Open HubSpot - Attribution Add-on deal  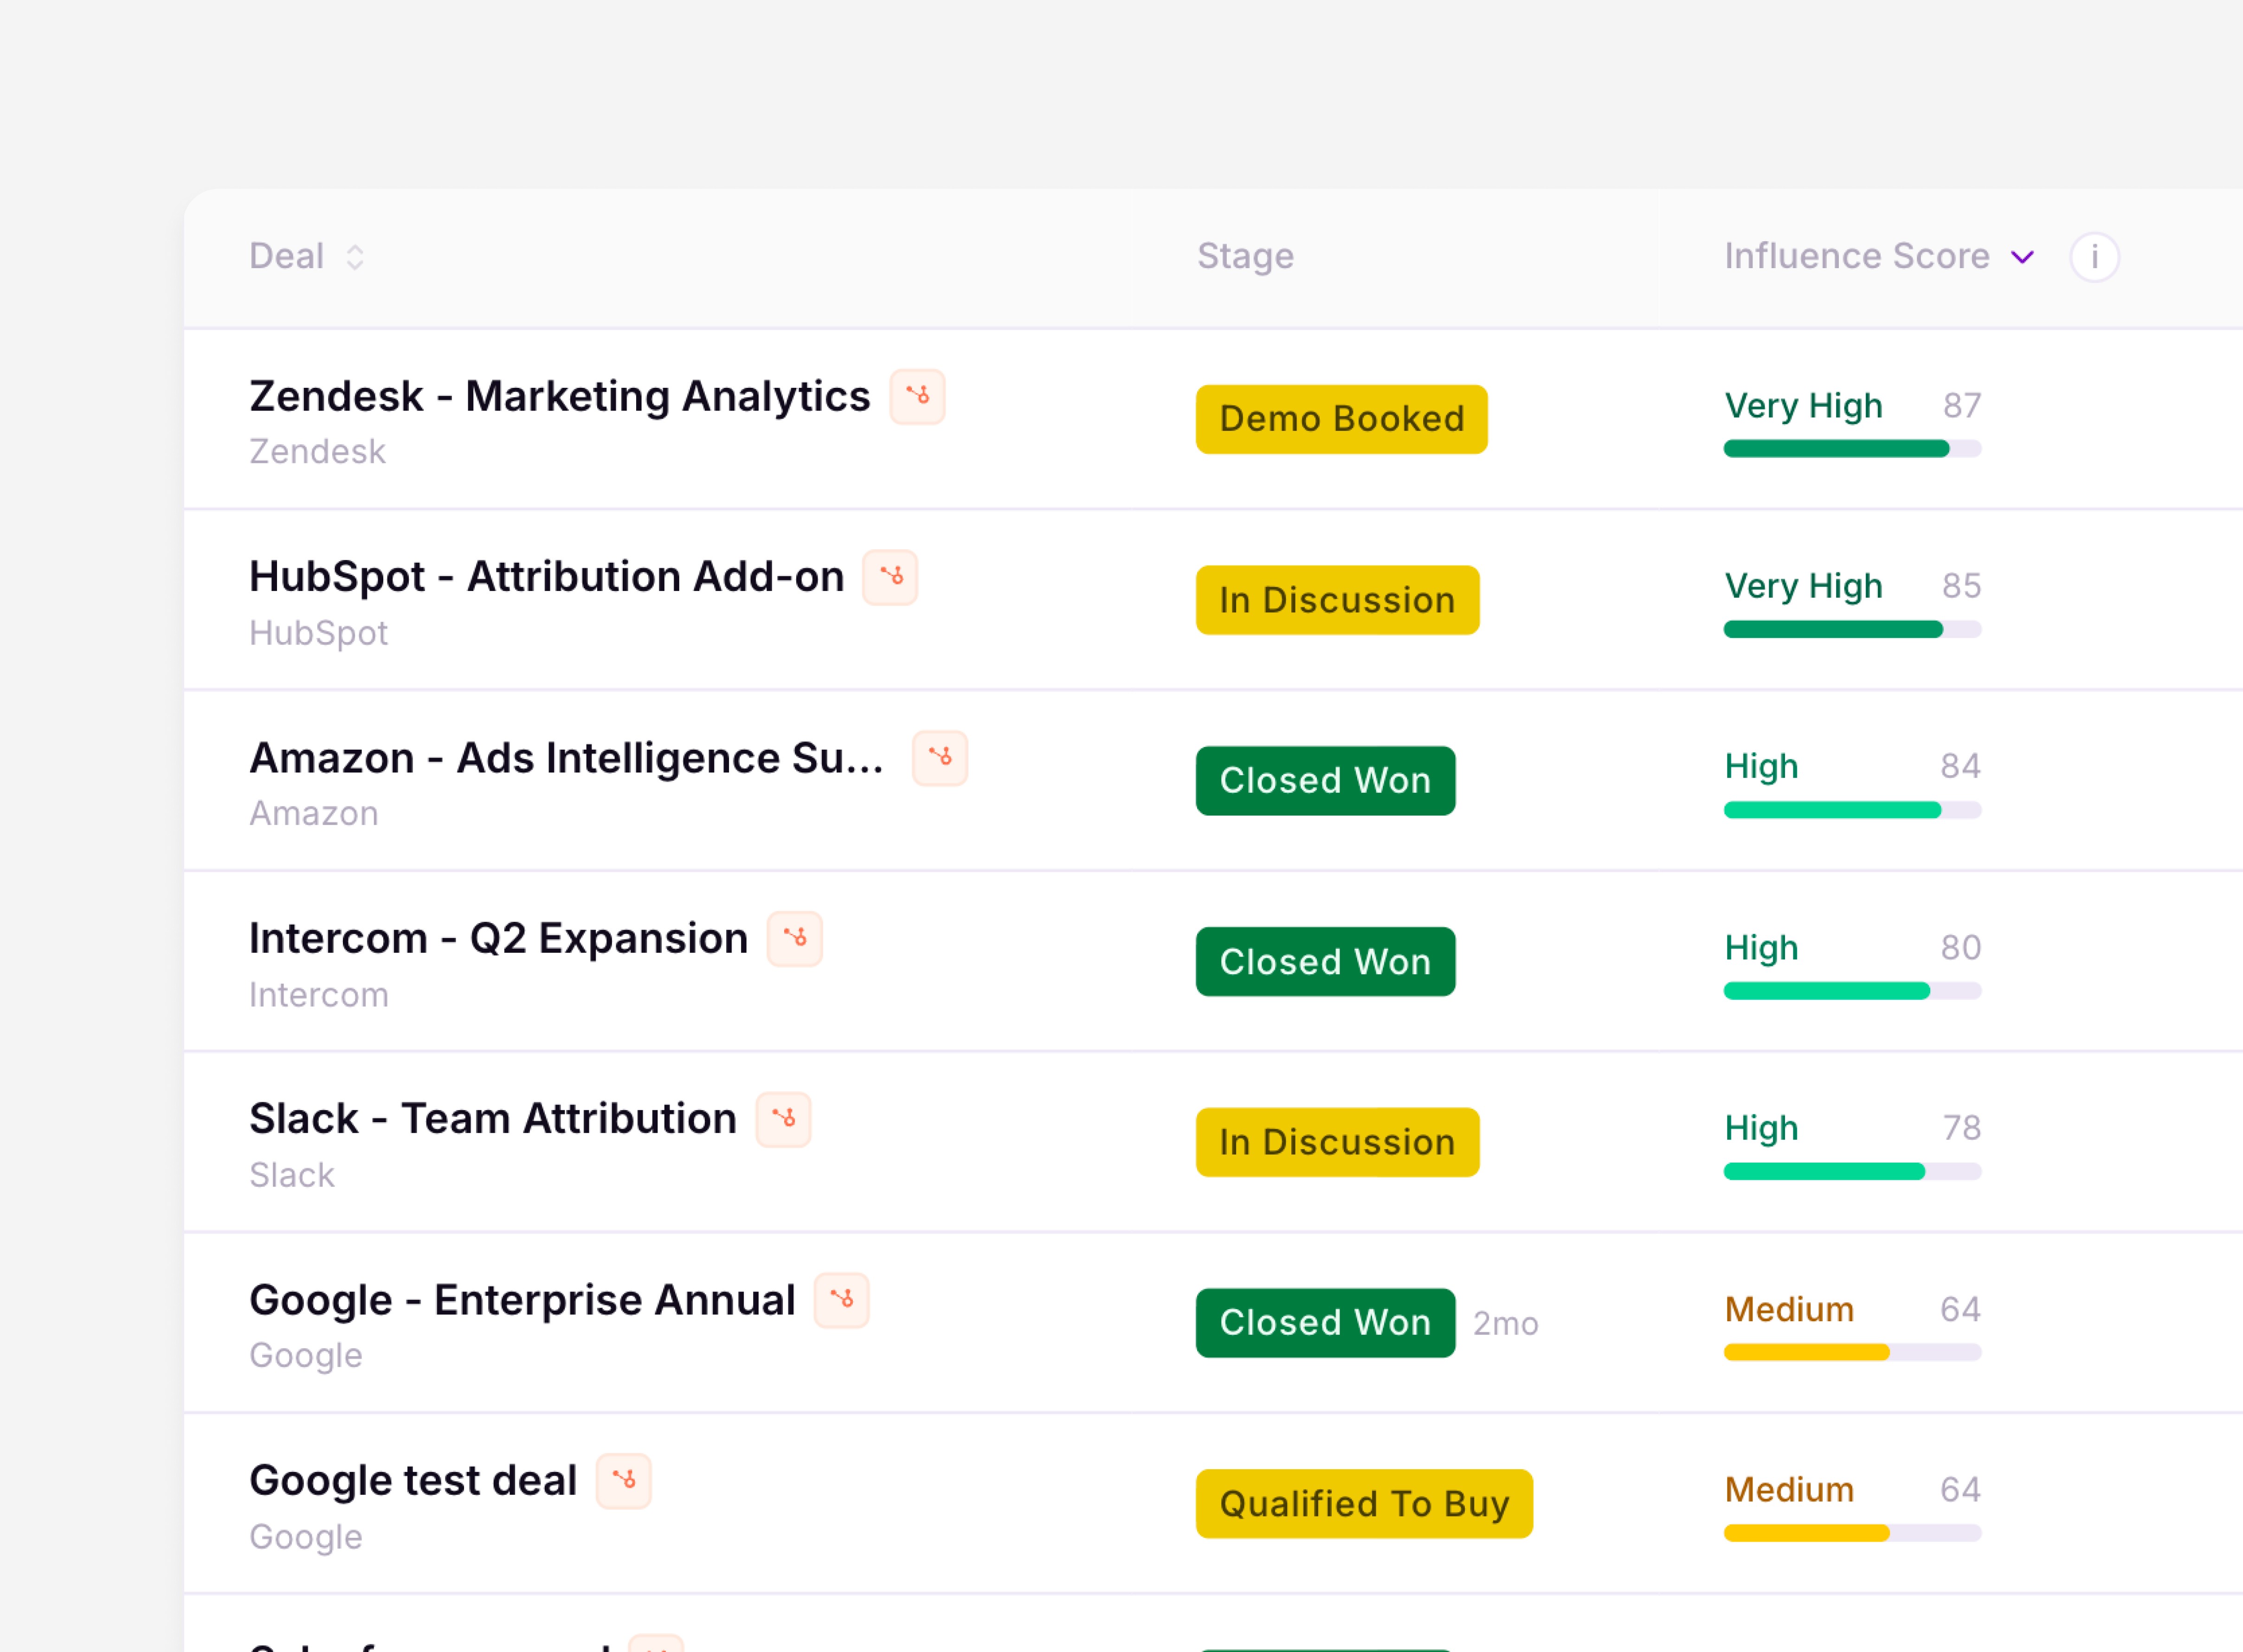pos(546,577)
